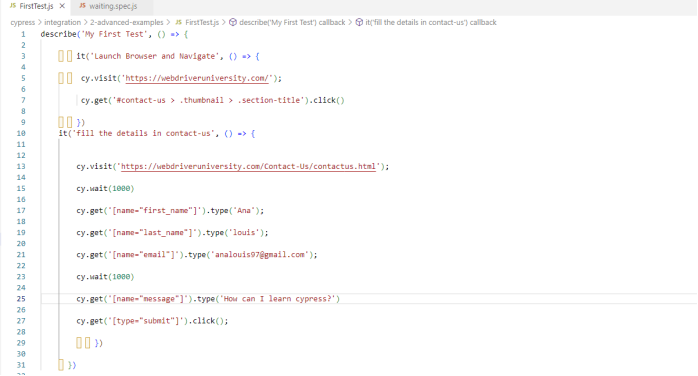The image size is (698, 376).
Task: Switch to the FirstTest.js tab
Action: [x=37, y=6]
